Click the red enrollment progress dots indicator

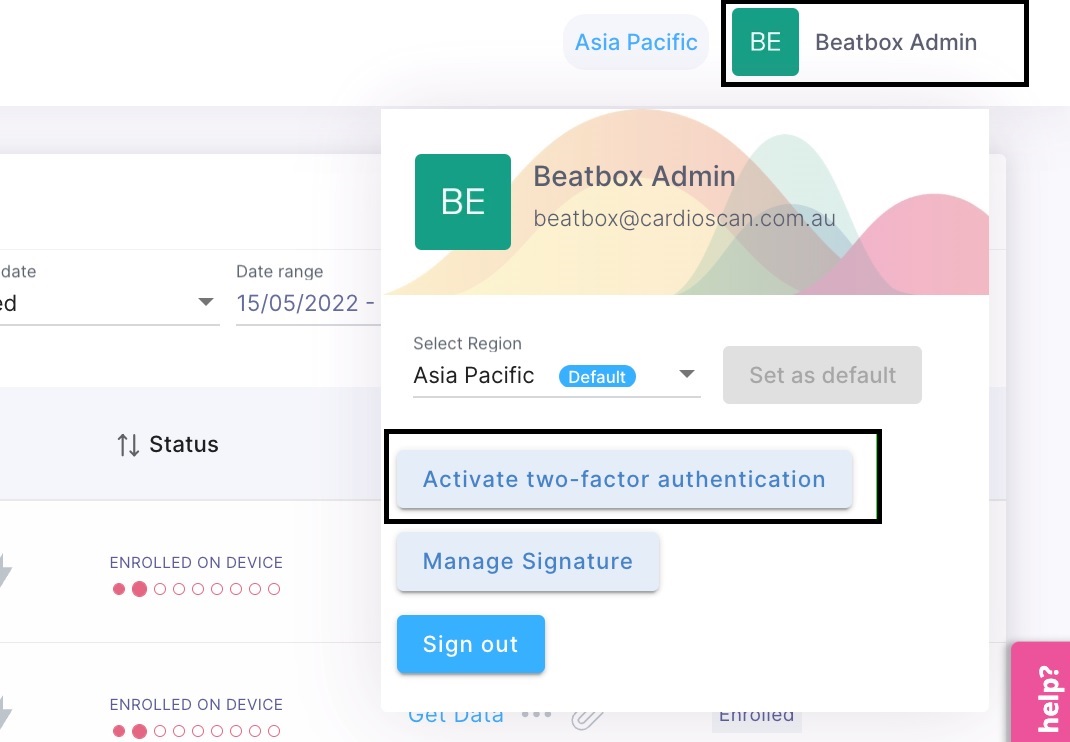pos(196,589)
